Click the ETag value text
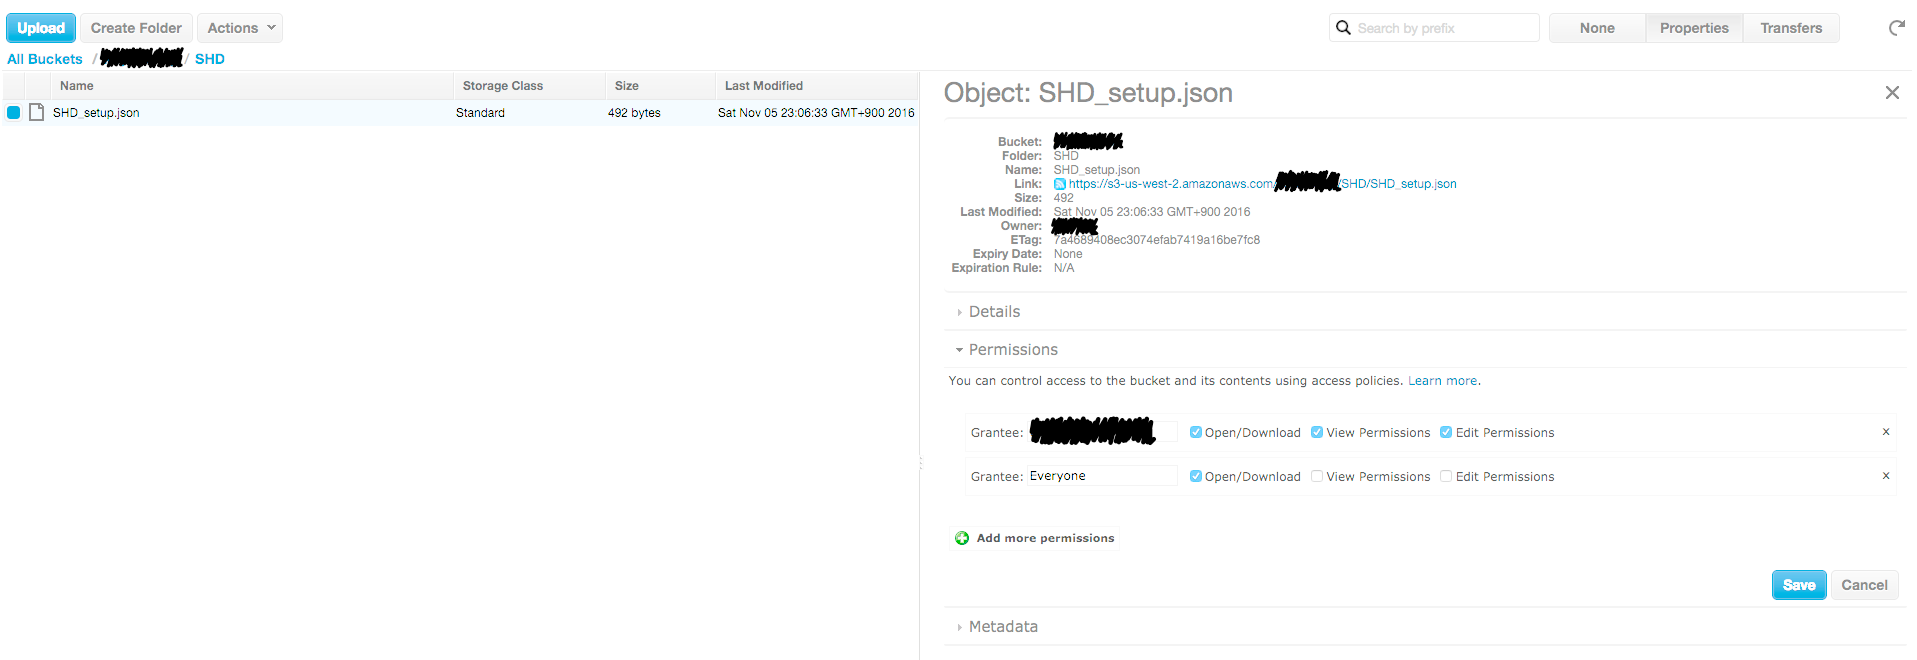Image resolution: width=1917 pixels, height=660 pixels. pyautogui.click(x=1157, y=240)
